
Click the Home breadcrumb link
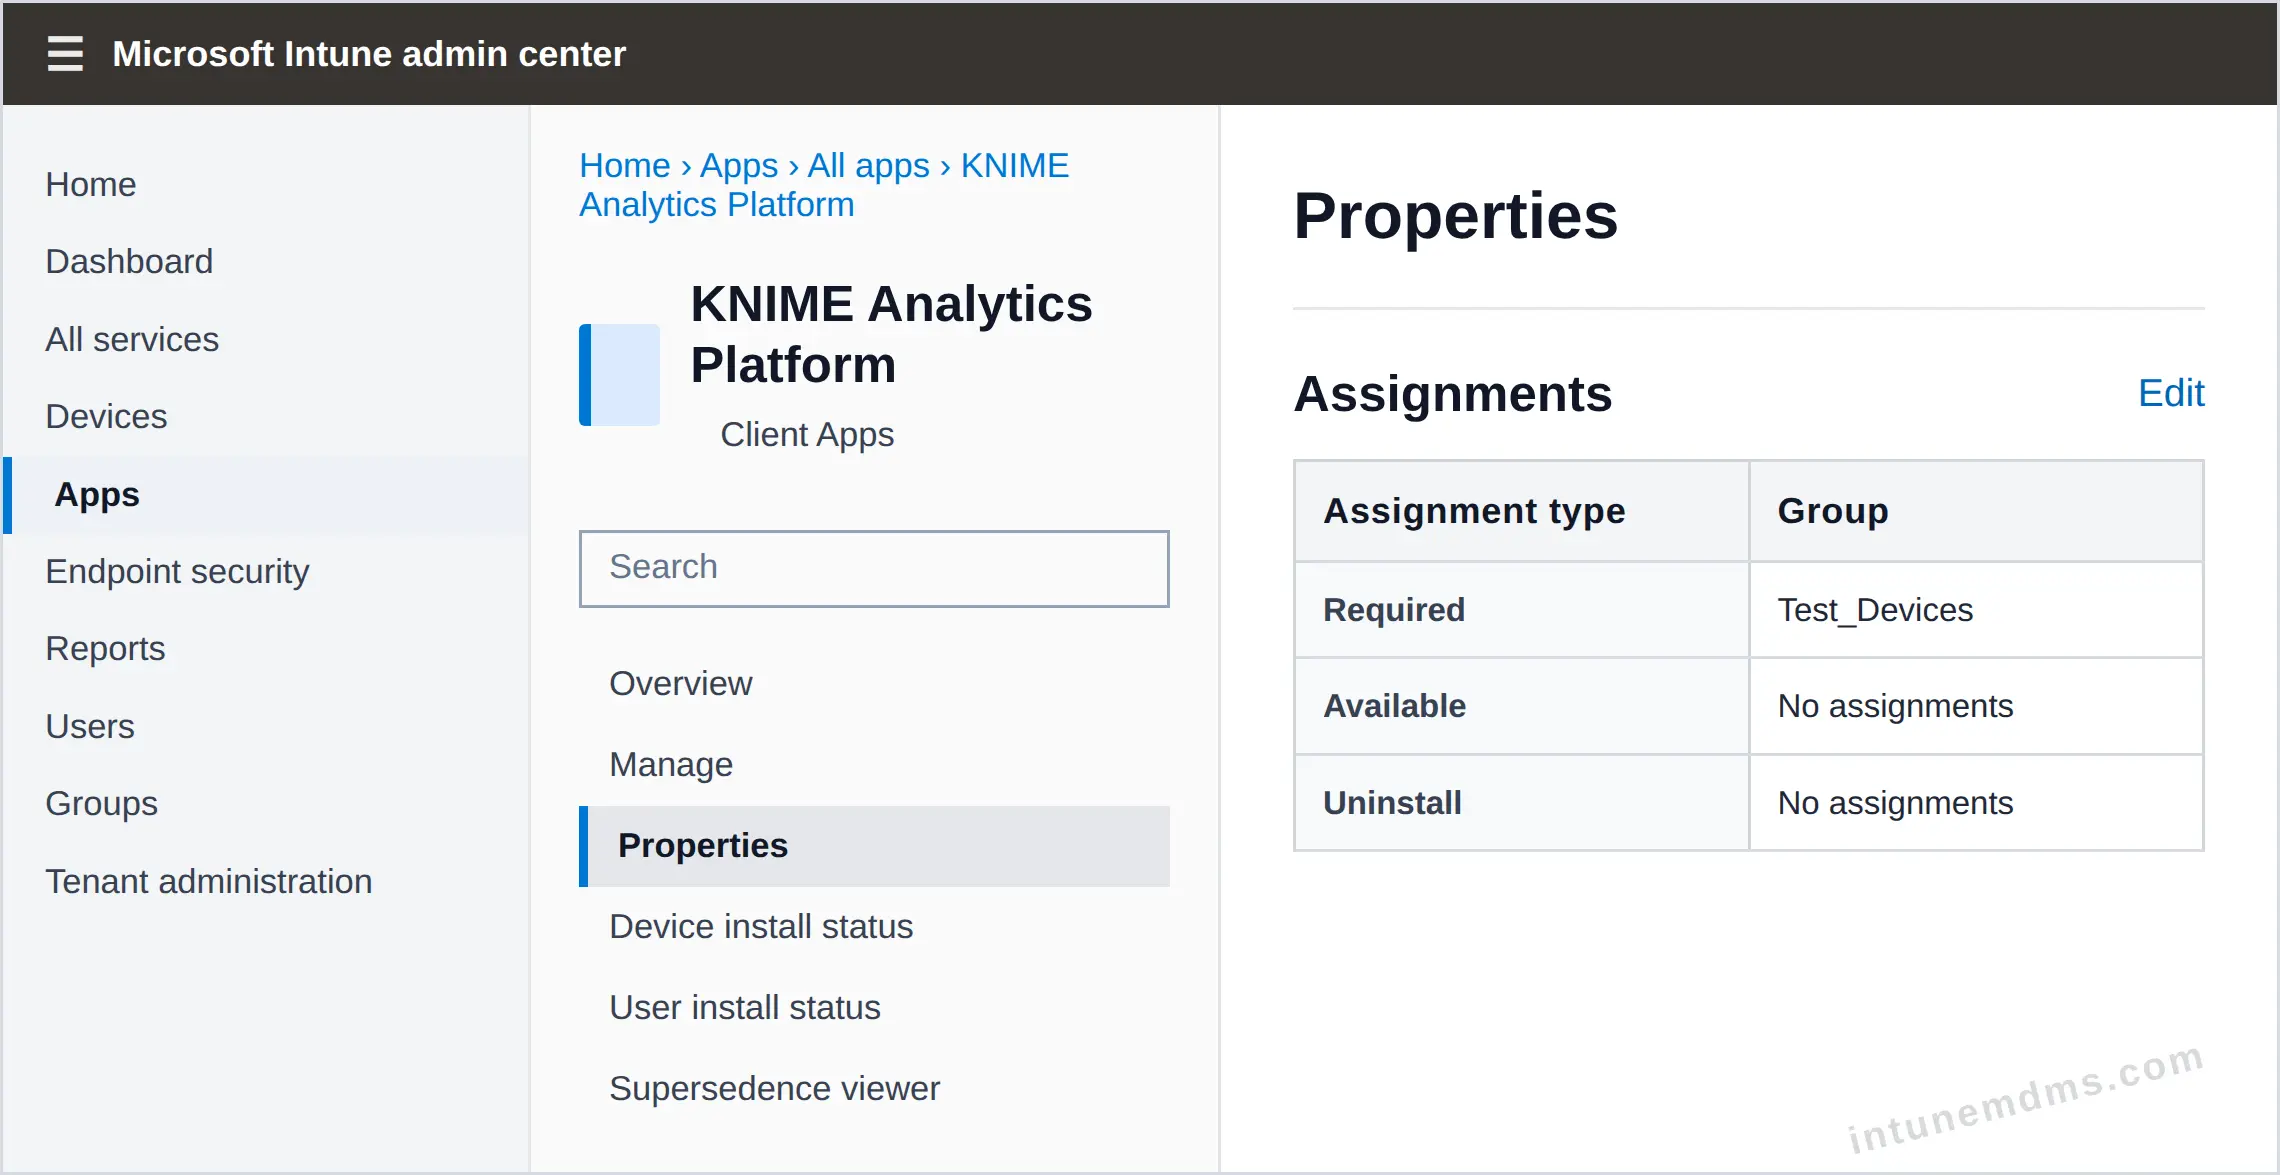click(x=625, y=165)
